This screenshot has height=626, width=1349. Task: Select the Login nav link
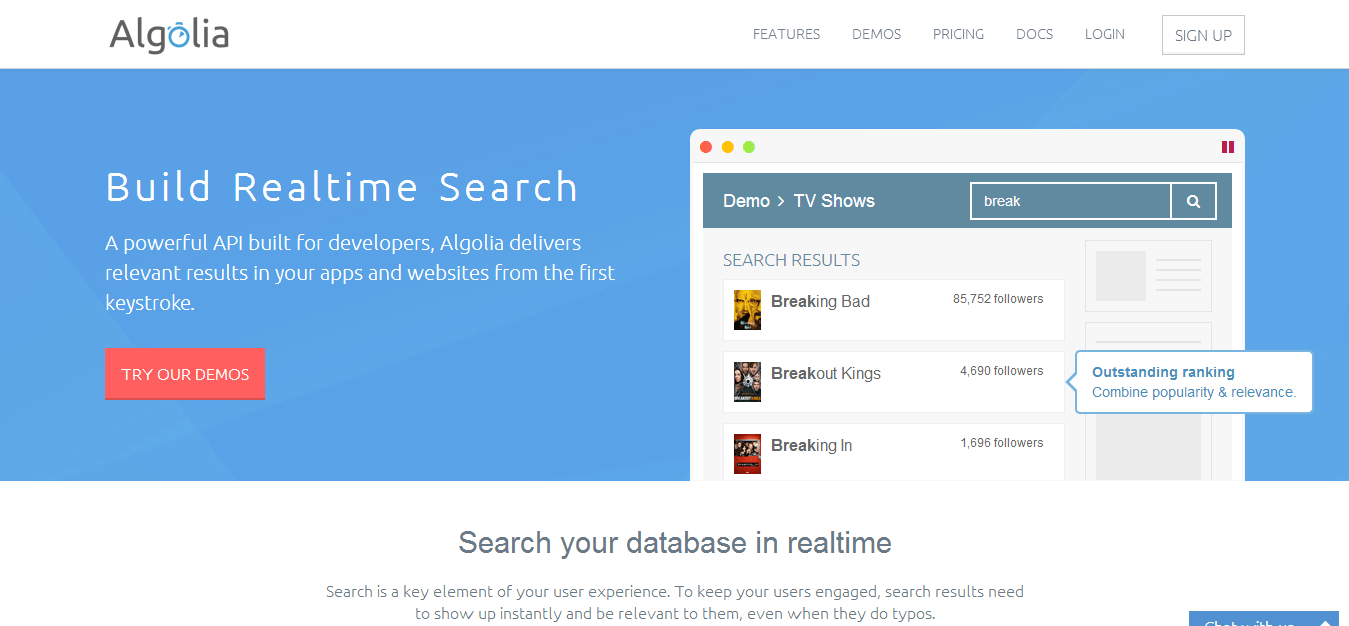pyautogui.click(x=1104, y=34)
